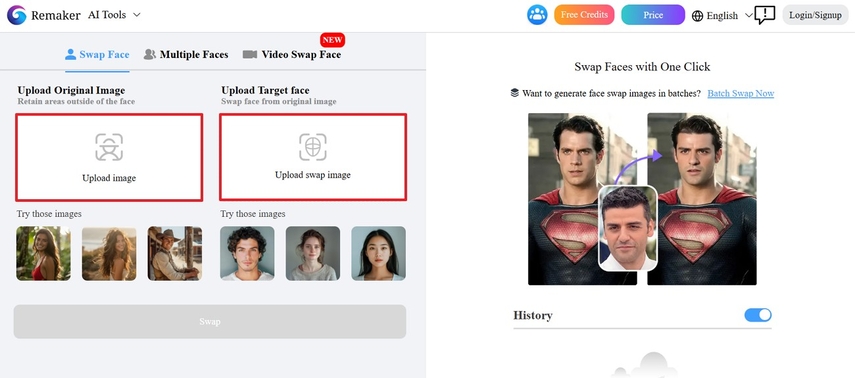Click the Login/Signup button

coord(815,15)
